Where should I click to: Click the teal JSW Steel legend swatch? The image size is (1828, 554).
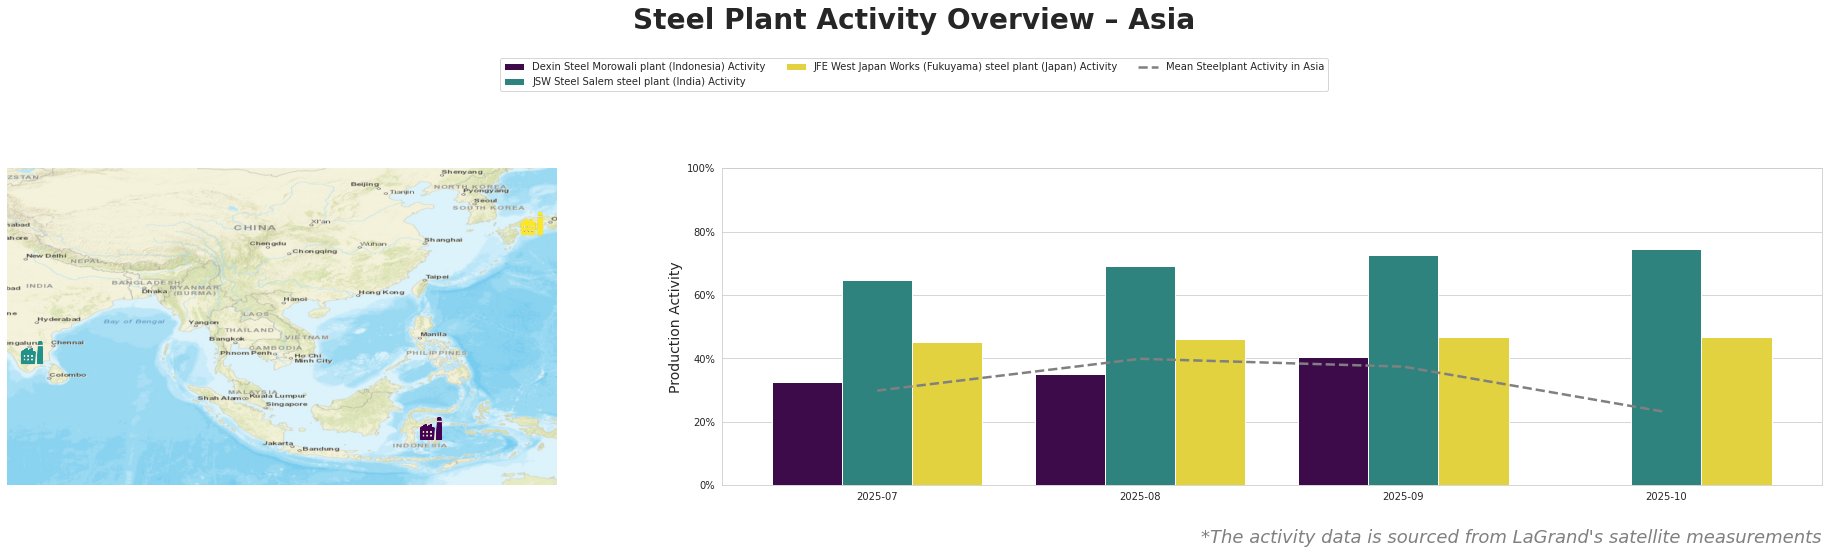(515, 82)
